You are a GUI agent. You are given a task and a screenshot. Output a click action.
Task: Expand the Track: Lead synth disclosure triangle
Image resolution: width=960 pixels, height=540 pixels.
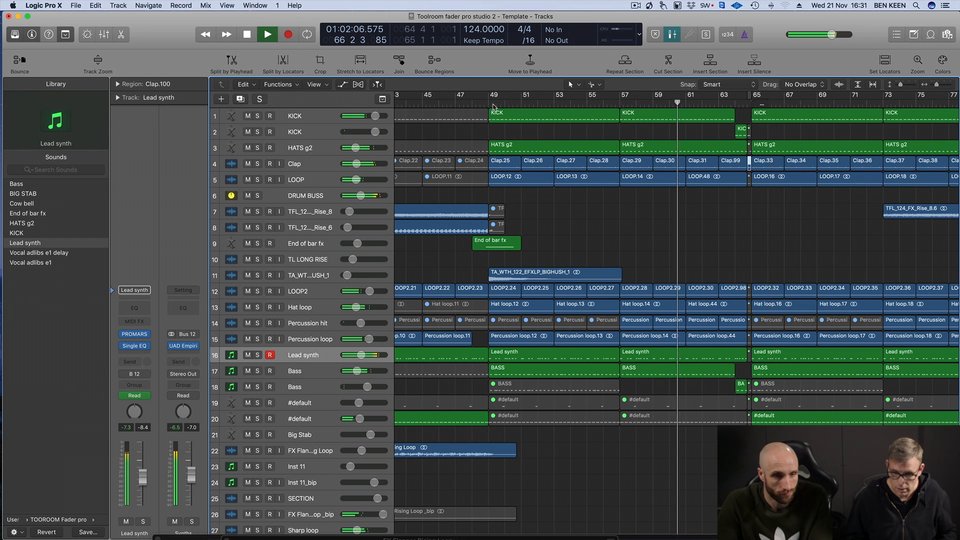[117, 97]
